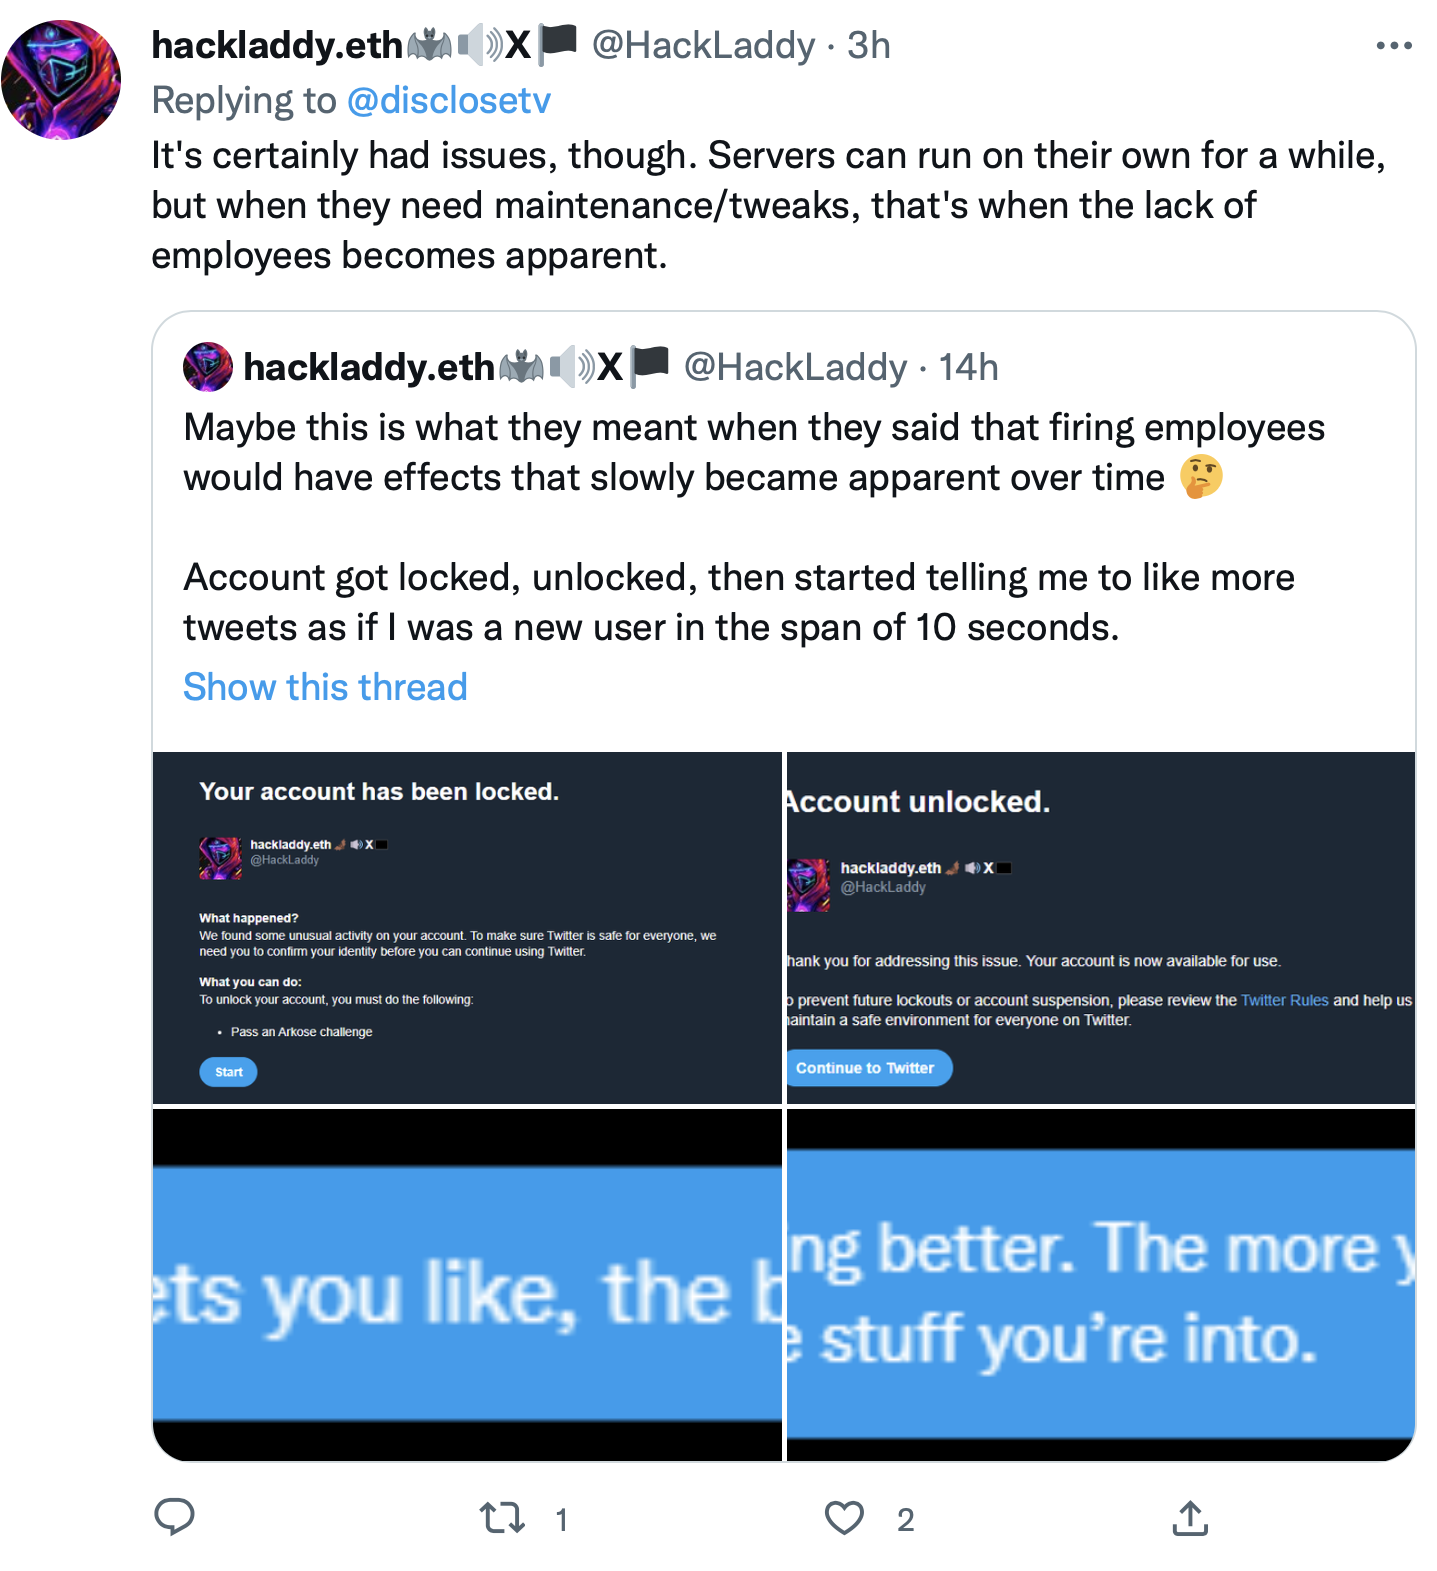1437x1571 pixels.
Task: Click Show this thread link
Action: [325, 687]
